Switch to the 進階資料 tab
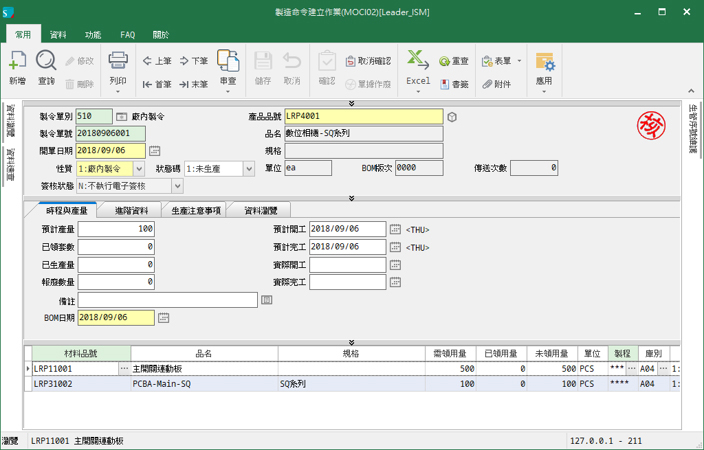The image size is (704, 450). [x=131, y=211]
